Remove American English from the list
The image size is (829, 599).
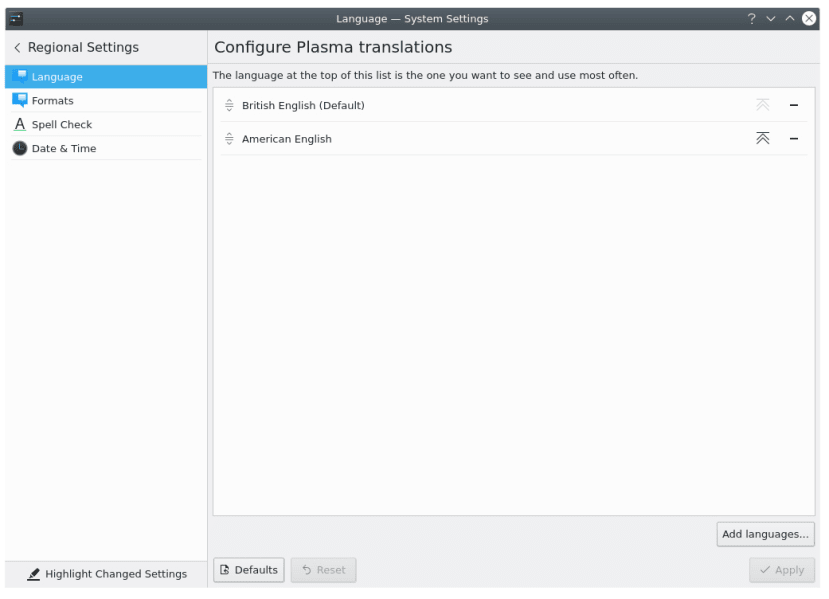tap(794, 139)
